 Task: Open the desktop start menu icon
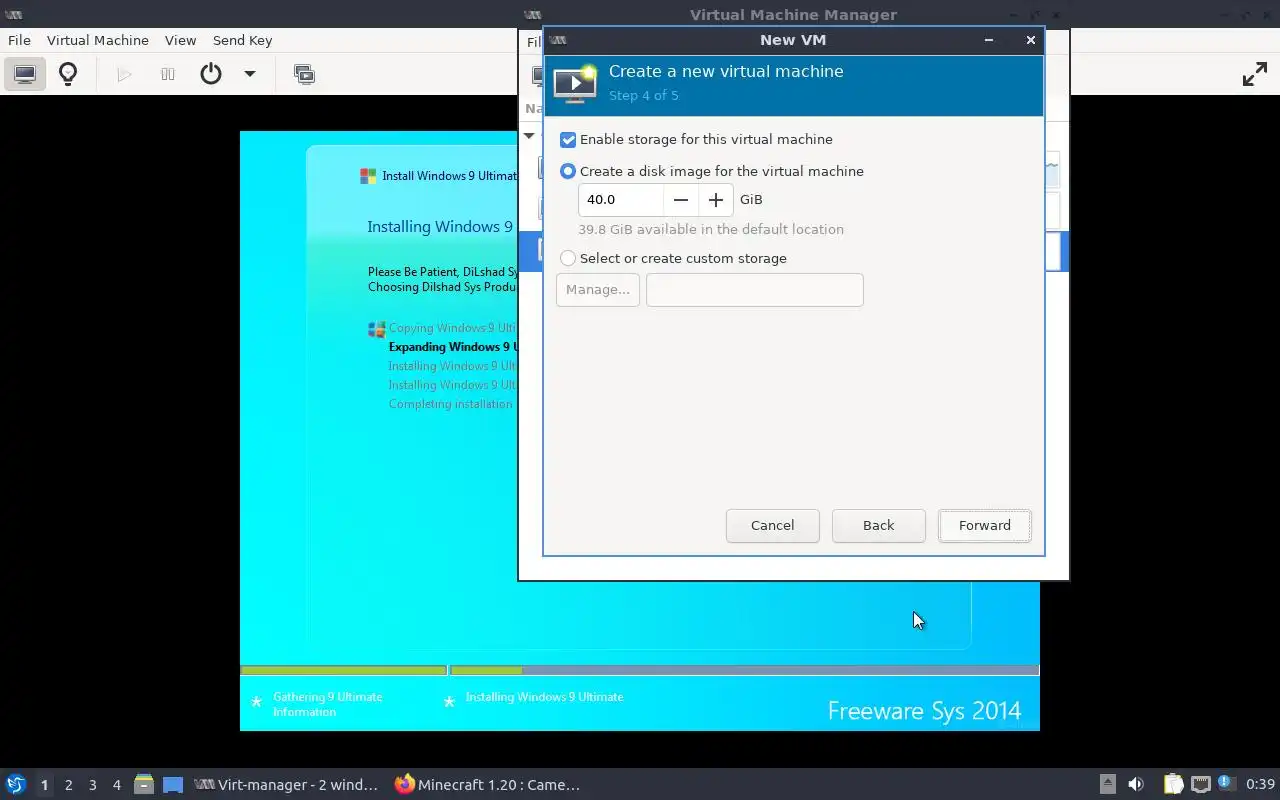[x=16, y=785]
